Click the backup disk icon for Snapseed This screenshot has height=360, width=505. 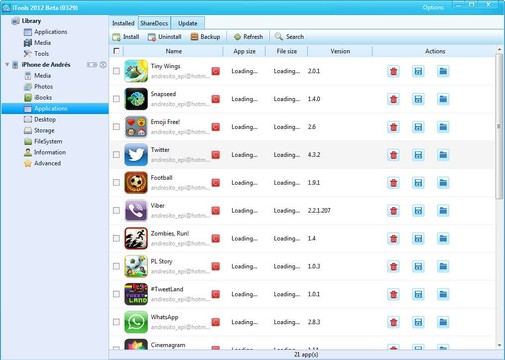tap(418, 99)
